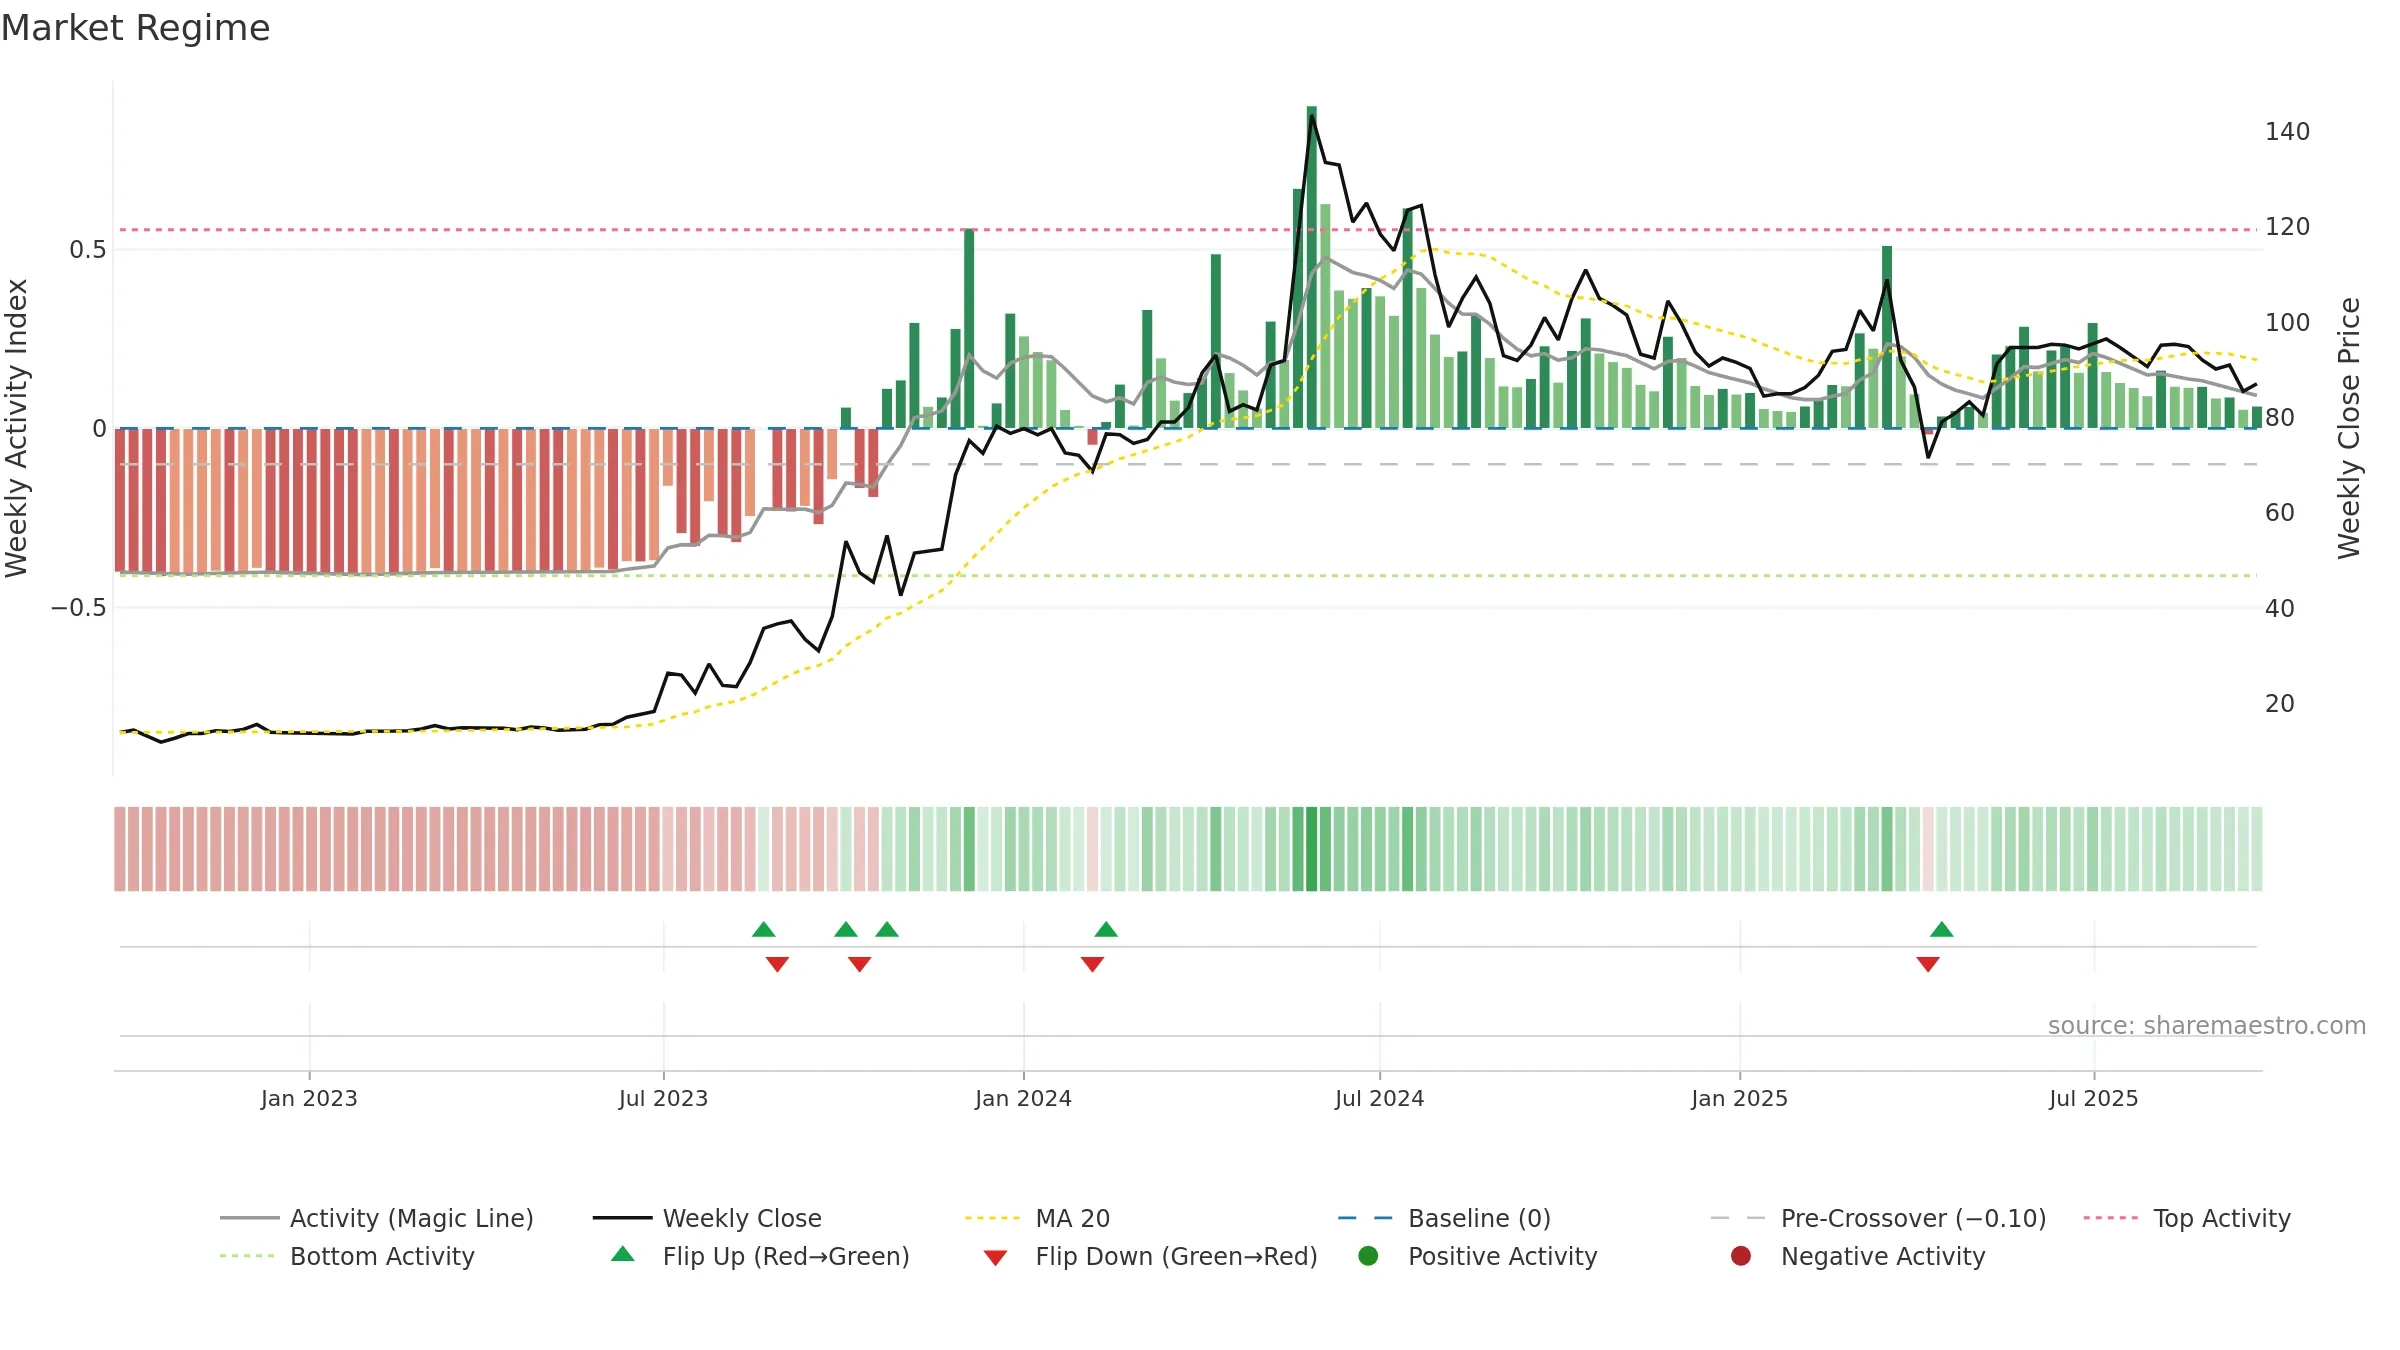Click the Jul 2025 axis label

pyautogui.click(x=2093, y=1098)
